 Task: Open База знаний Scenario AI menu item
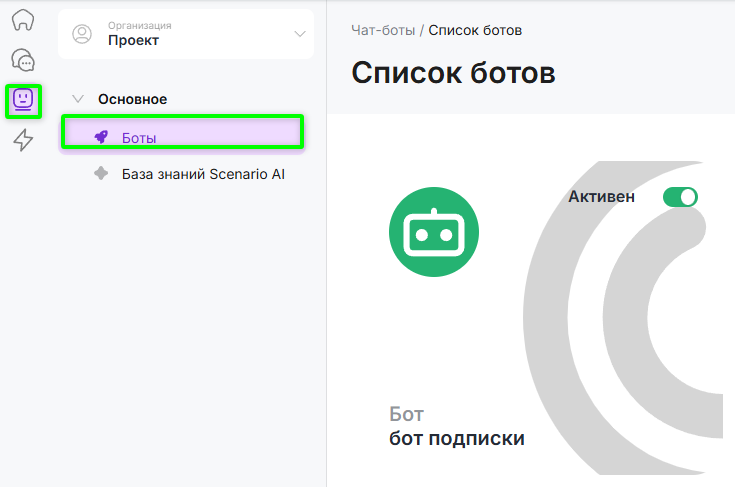click(204, 173)
